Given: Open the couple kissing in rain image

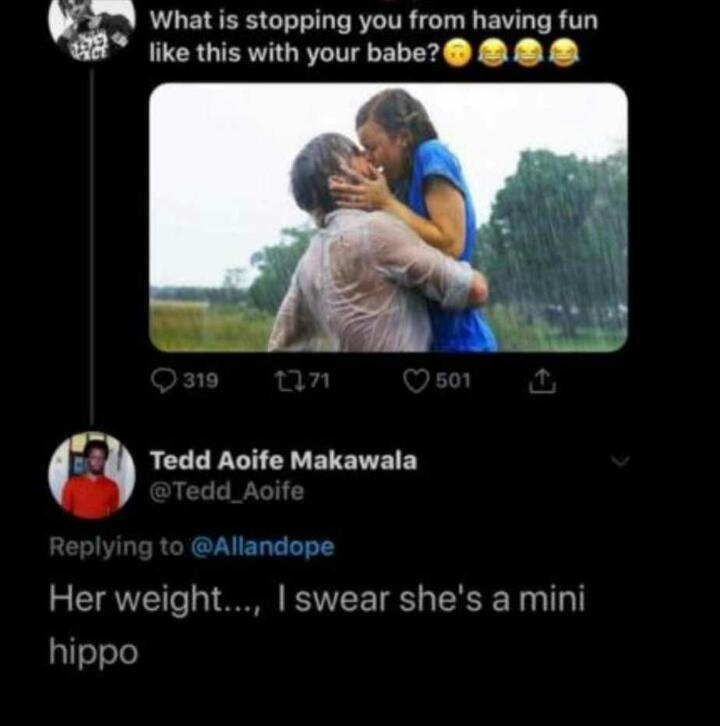Looking at the screenshot, I should [x=388, y=217].
